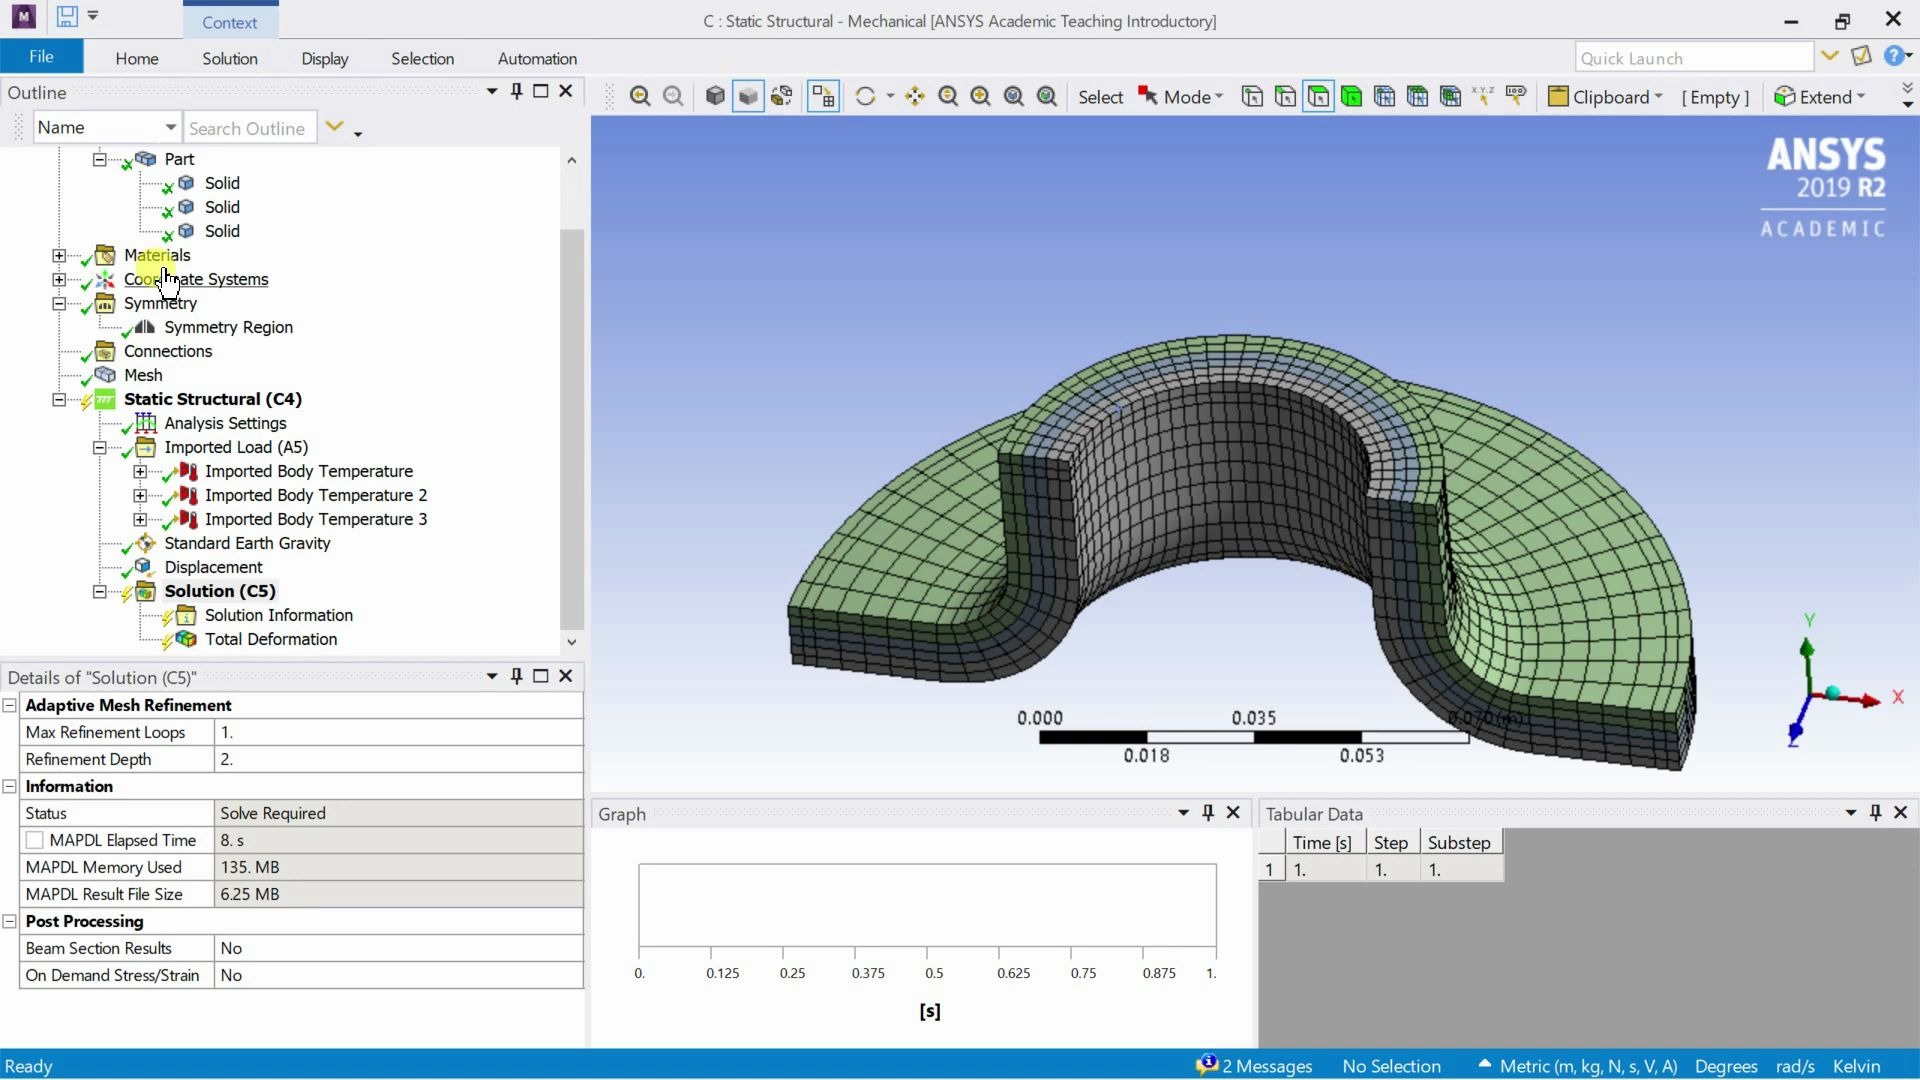Select Solution Information in tree

tap(279, 615)
